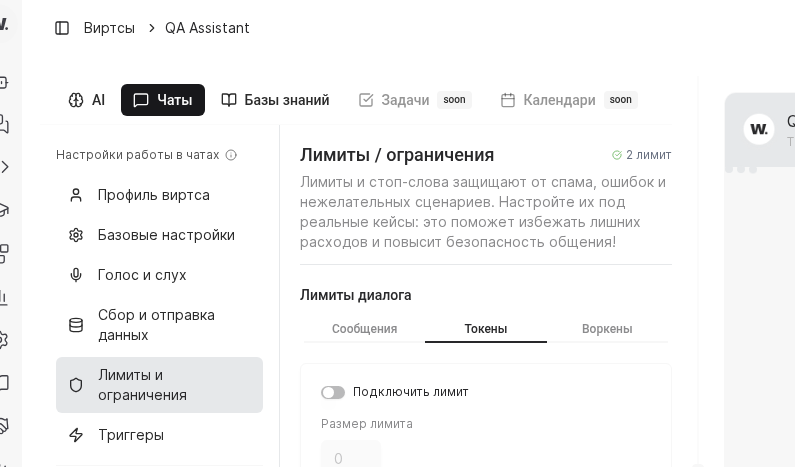The image size is (795, 467).
Task: Switch to the Сообщения limits tab
Action: click(364, 329)
